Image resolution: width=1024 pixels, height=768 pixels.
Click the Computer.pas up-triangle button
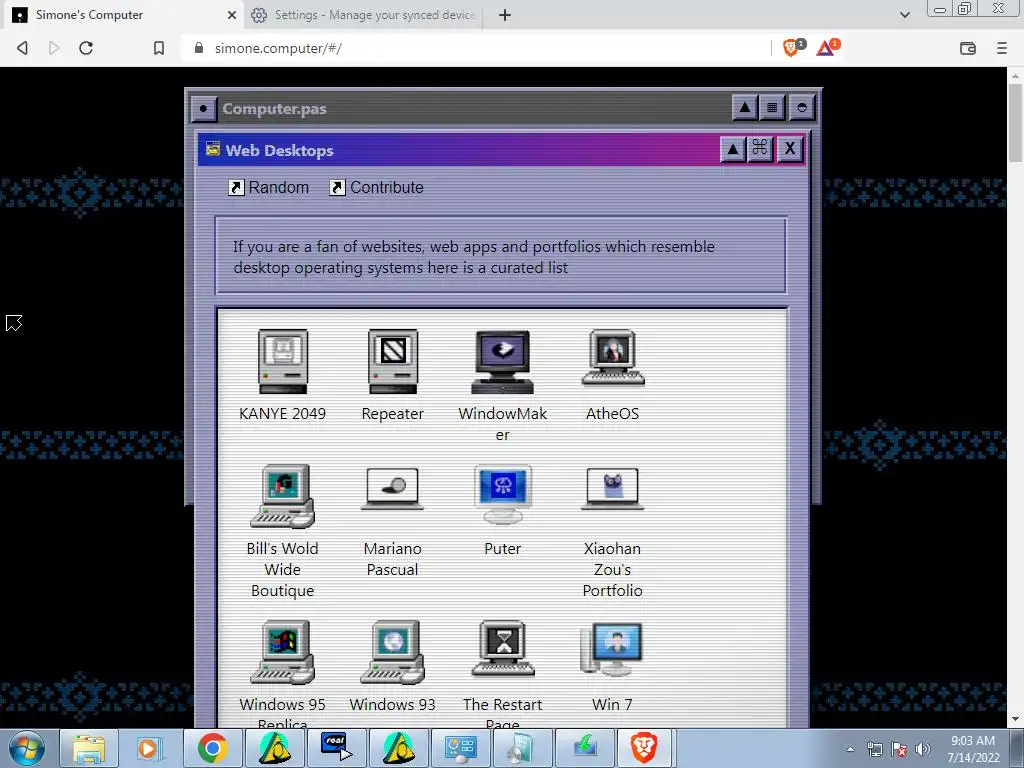pyautogui.click(x=744, y=108)
